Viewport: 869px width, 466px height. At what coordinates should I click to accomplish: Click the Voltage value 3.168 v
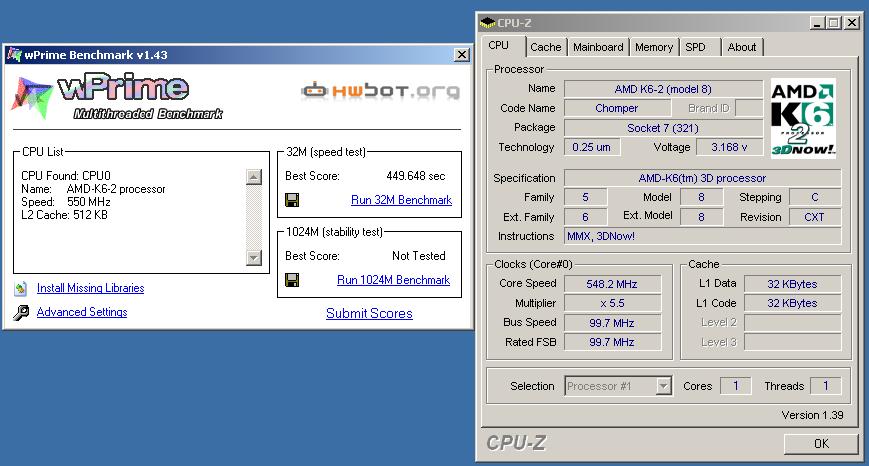[x=729, y=147]
